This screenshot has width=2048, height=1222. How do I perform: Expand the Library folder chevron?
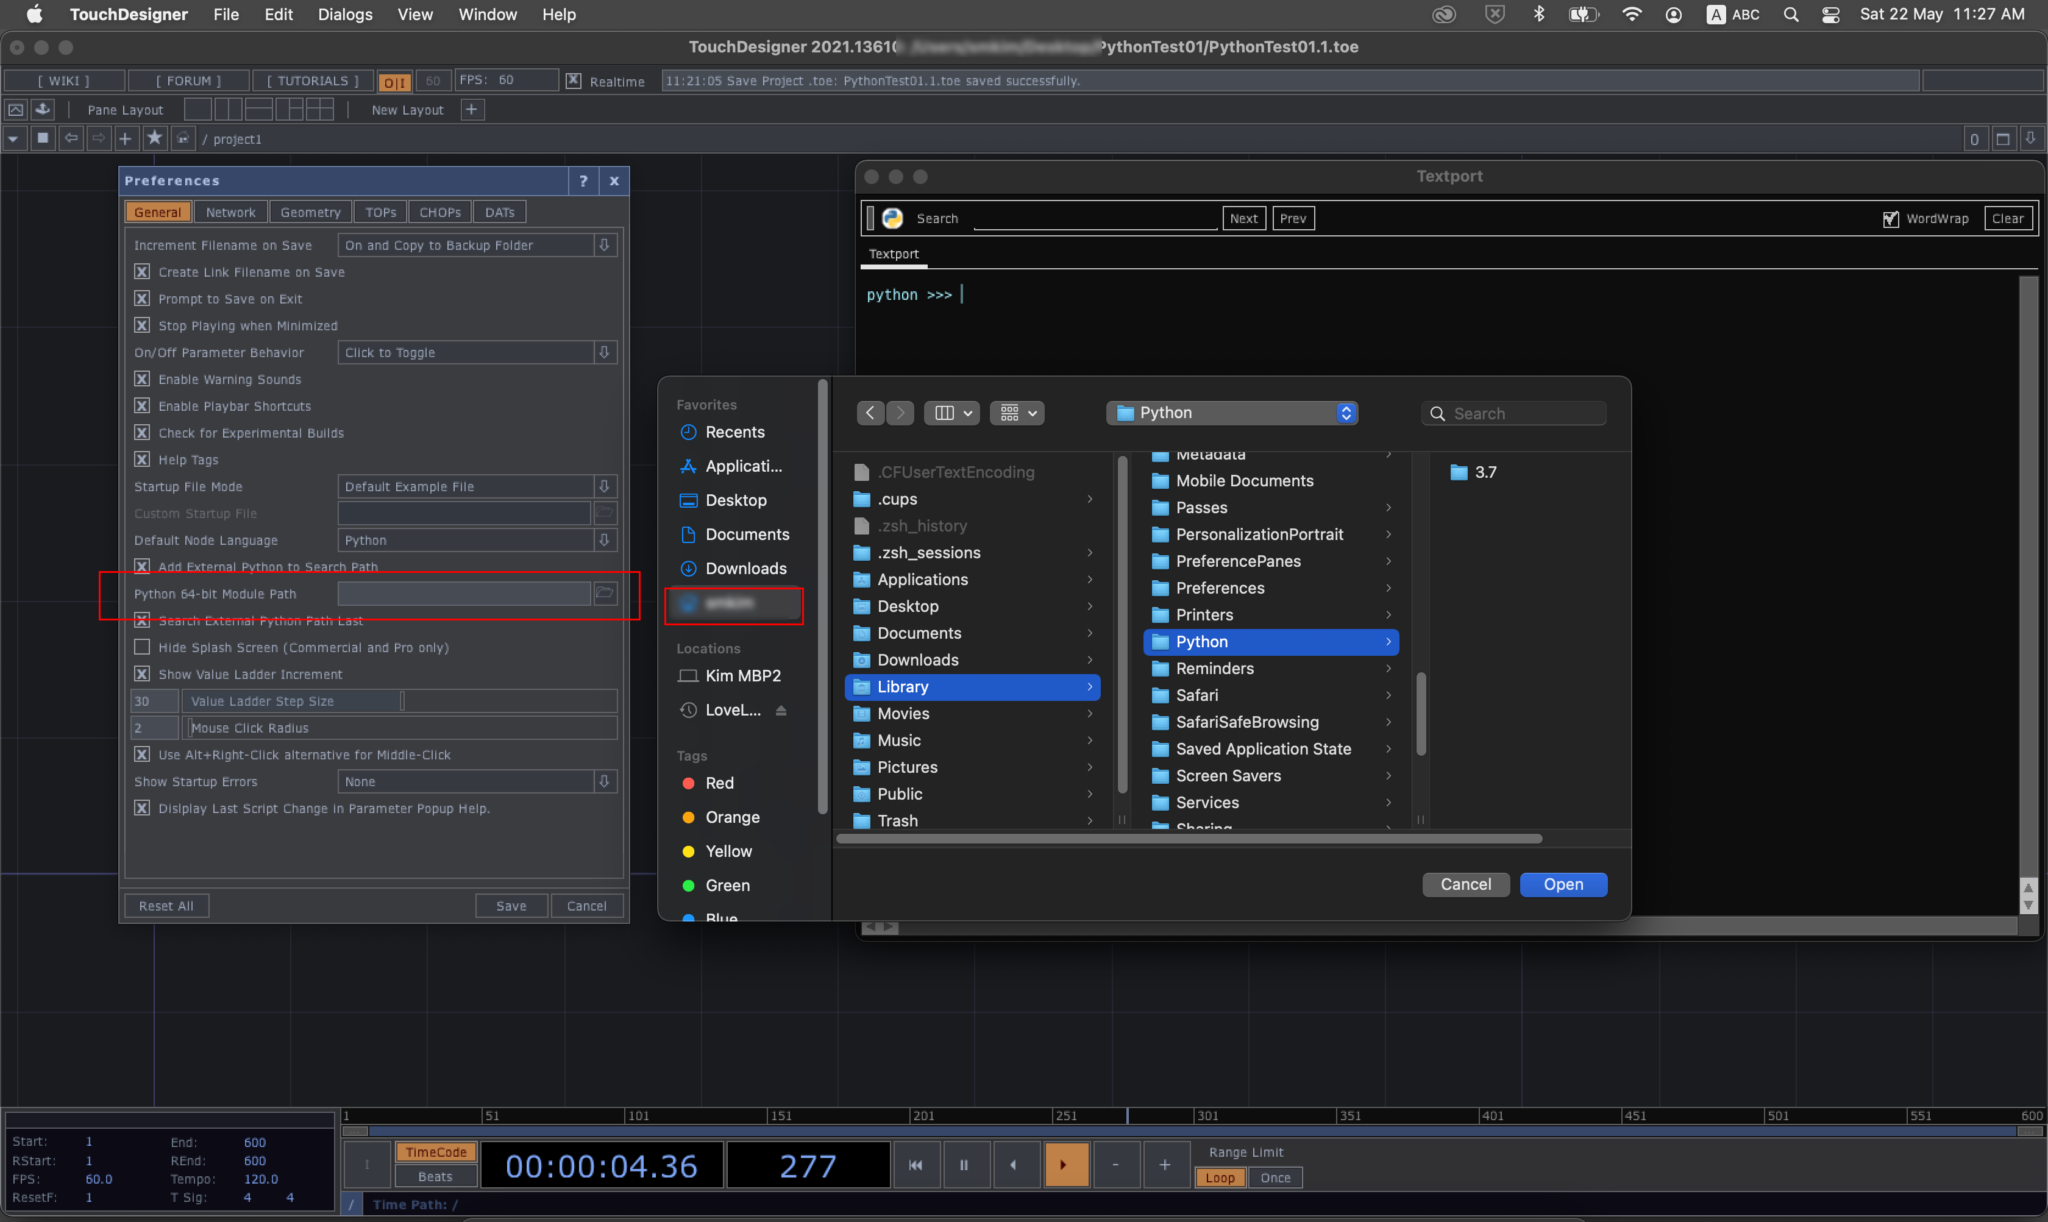pyautogui.click(x=1089, y=687)
